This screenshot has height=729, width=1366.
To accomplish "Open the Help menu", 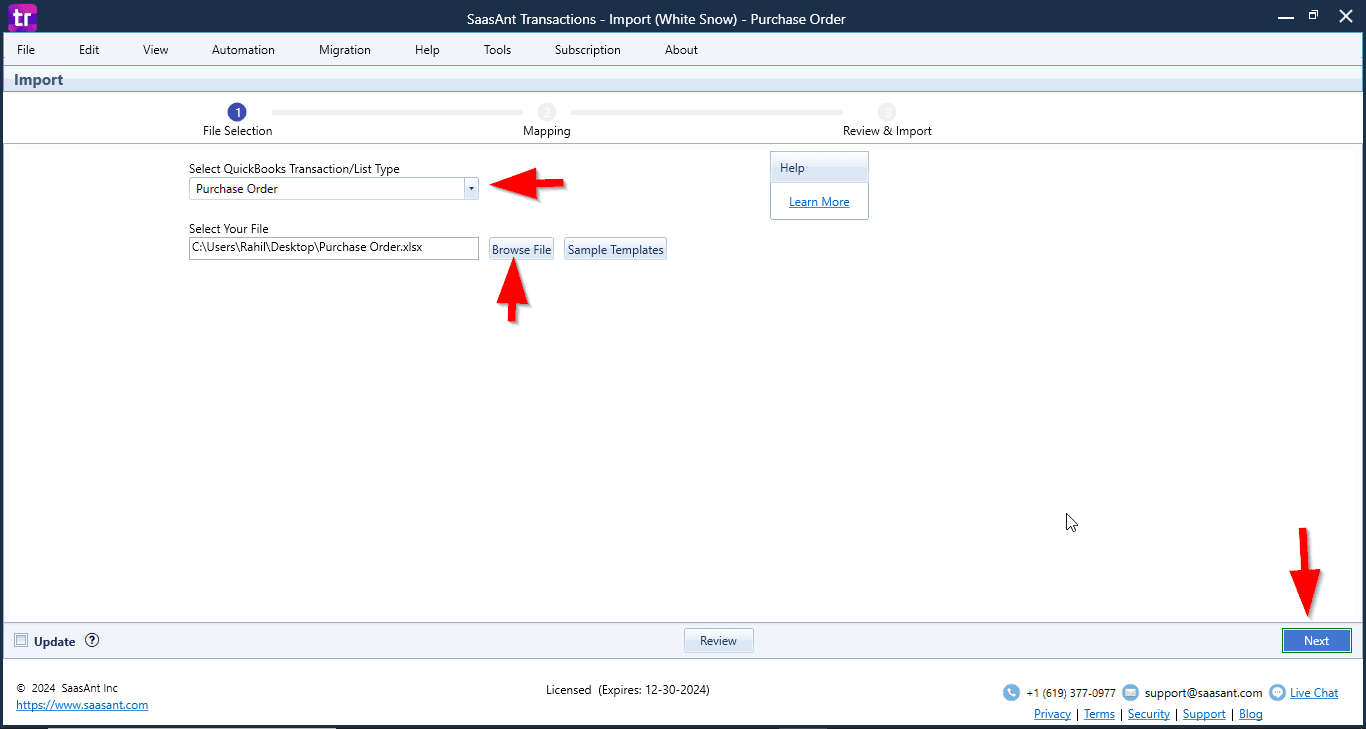I will [x=427, y=50].
